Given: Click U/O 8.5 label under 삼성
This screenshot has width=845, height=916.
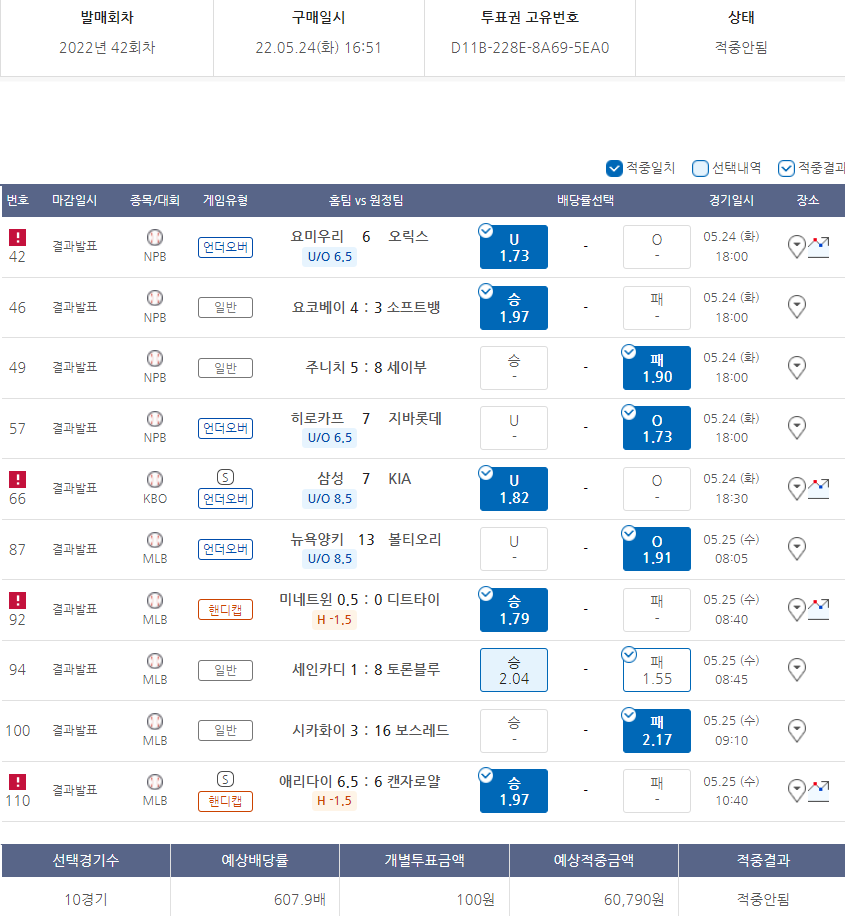Looking at the screenshot, I should 330,499.
